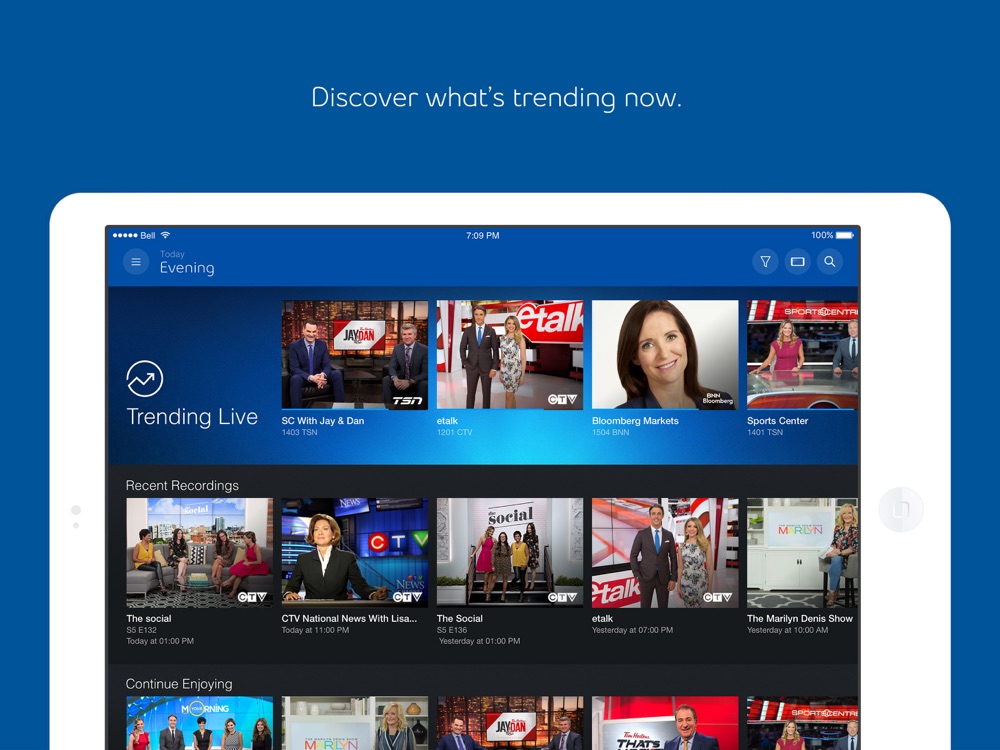Open Today Evening time selector
The image size is (1000, 750).
point(187,262)
